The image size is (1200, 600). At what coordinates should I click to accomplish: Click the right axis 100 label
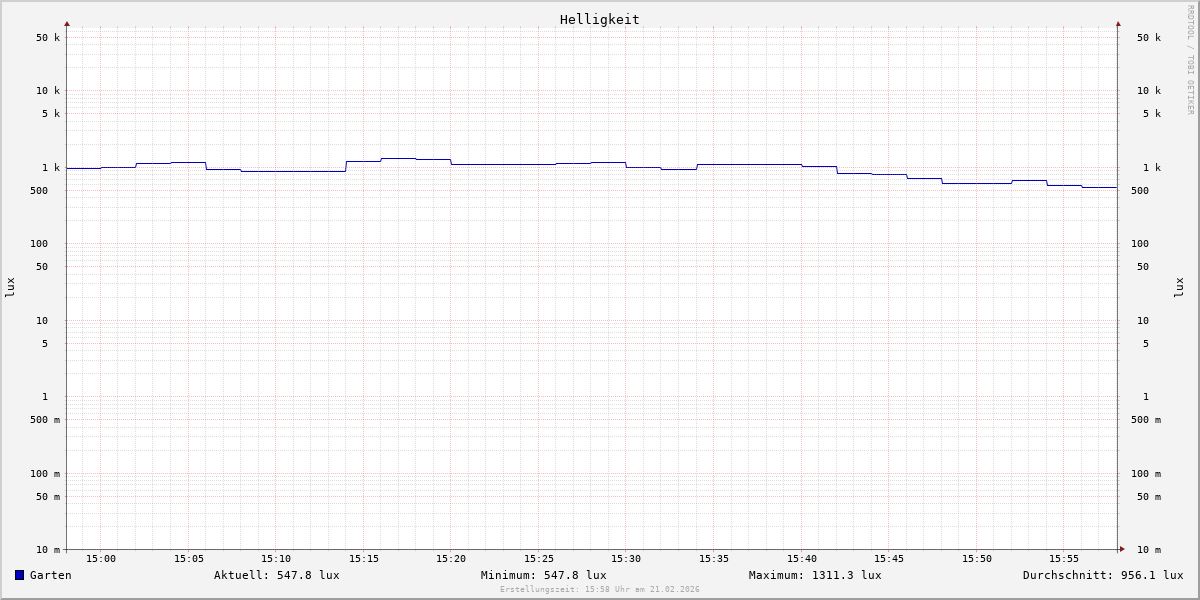pyautogui.click(x=1140, y=243)
